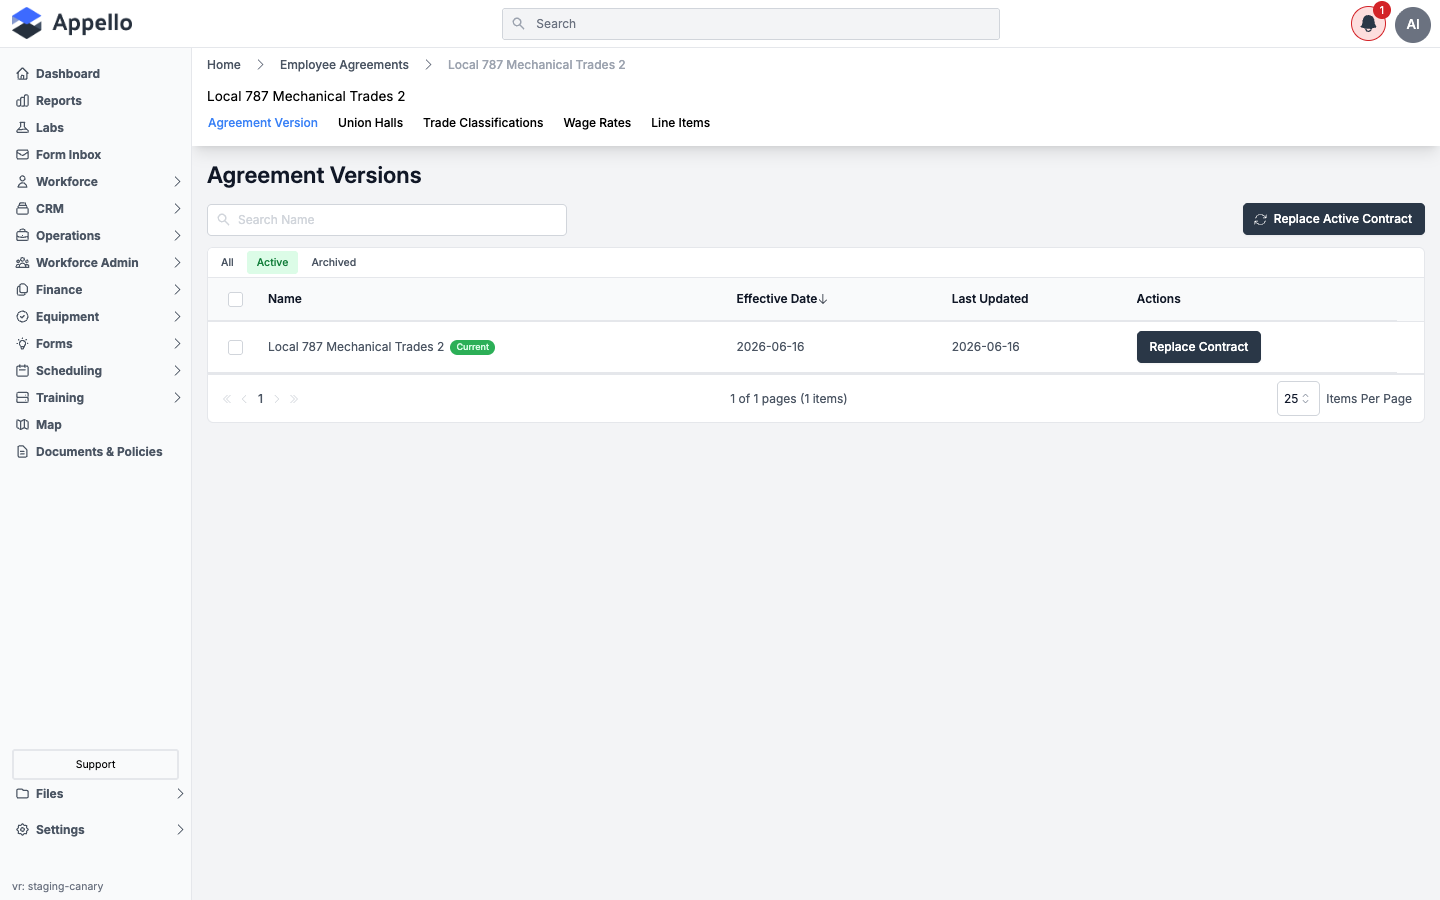Click the Workforce person icon
1440x900 pixels.
pos(22,182)
